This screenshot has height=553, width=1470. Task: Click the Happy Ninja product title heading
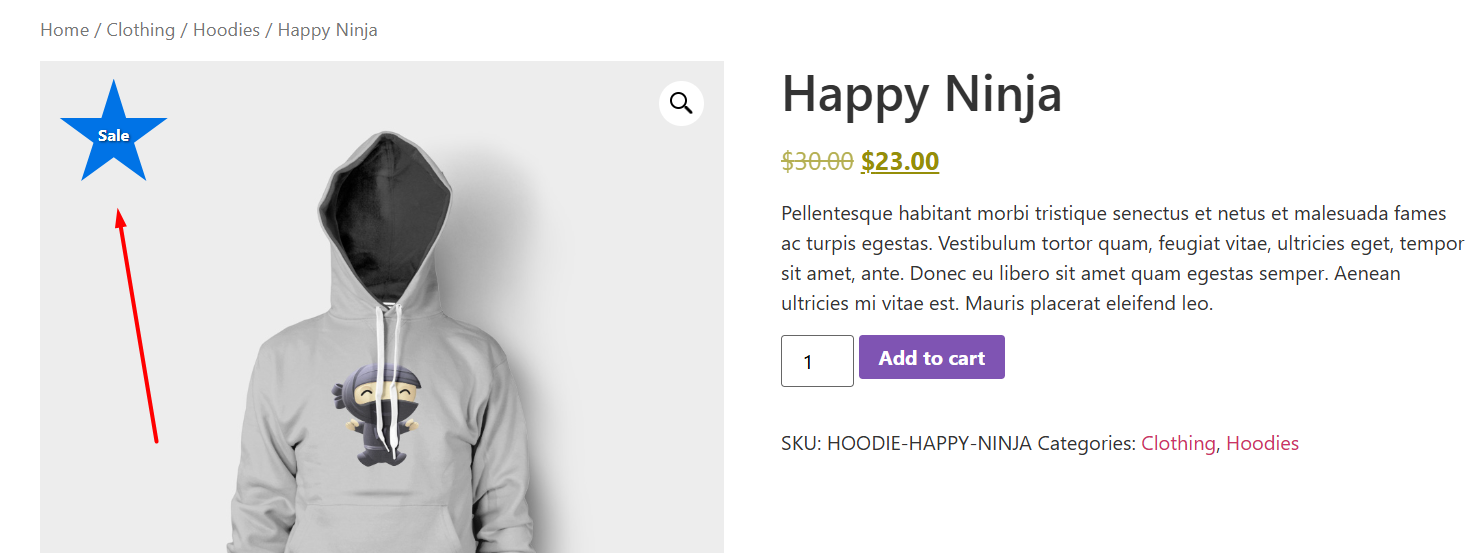point(921,94)
